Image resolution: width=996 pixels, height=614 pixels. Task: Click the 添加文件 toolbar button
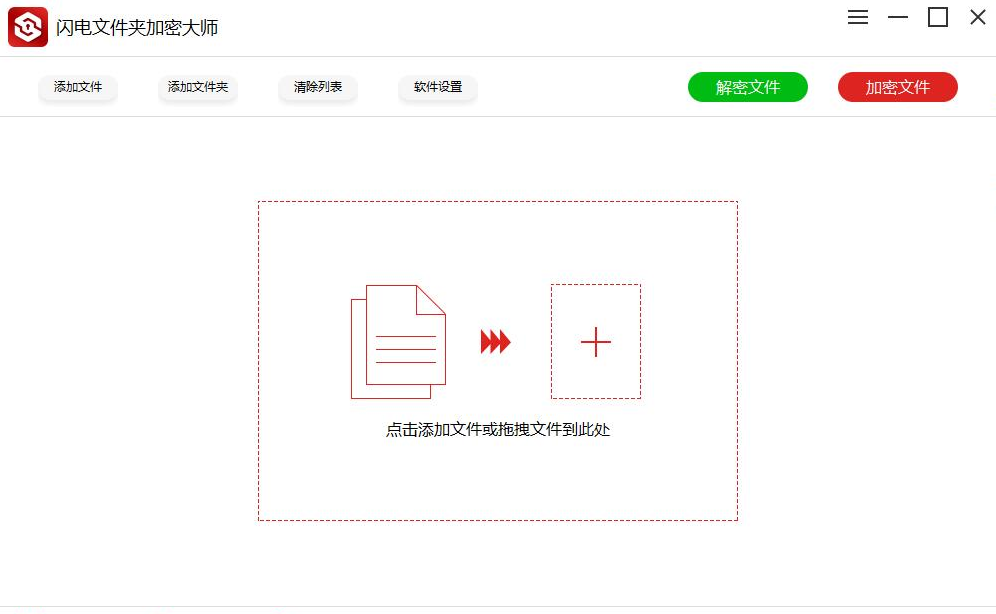pyautogui.click(x=78, y=88)
